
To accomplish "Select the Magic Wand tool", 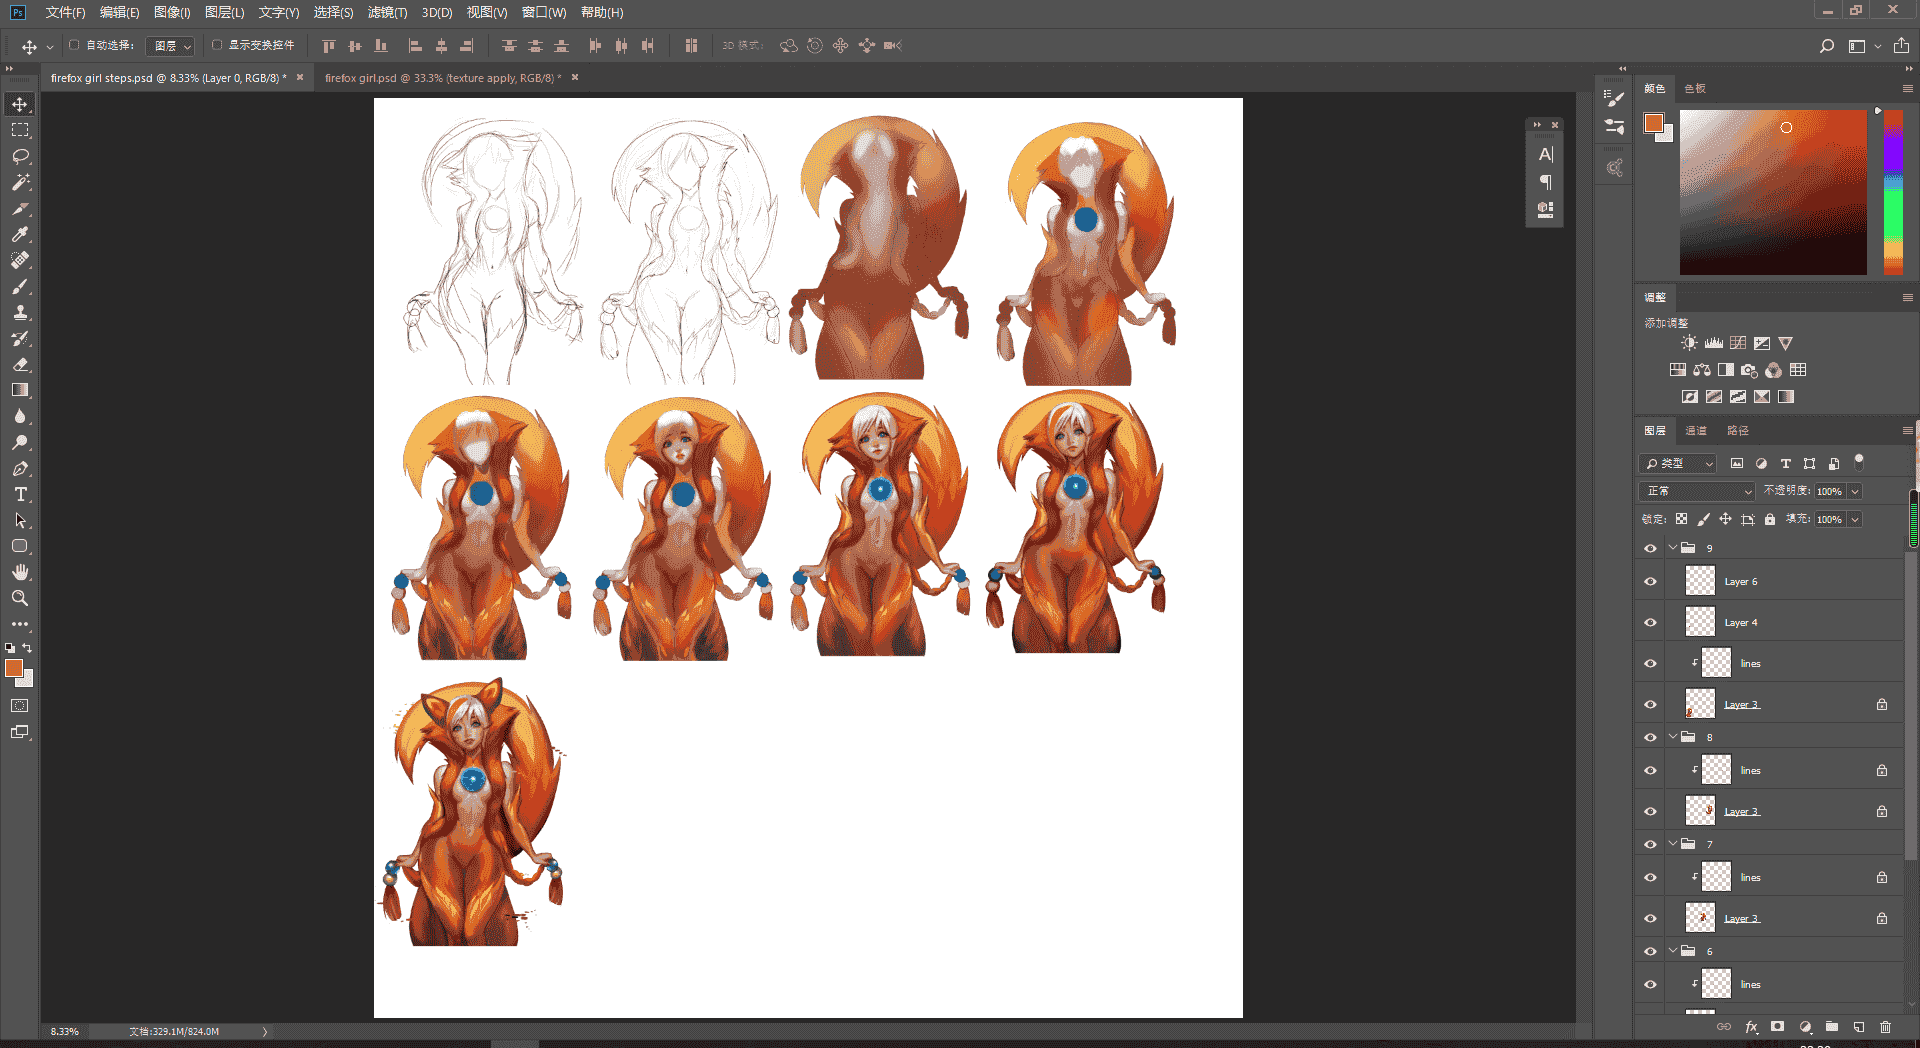I will coord(20,182).
